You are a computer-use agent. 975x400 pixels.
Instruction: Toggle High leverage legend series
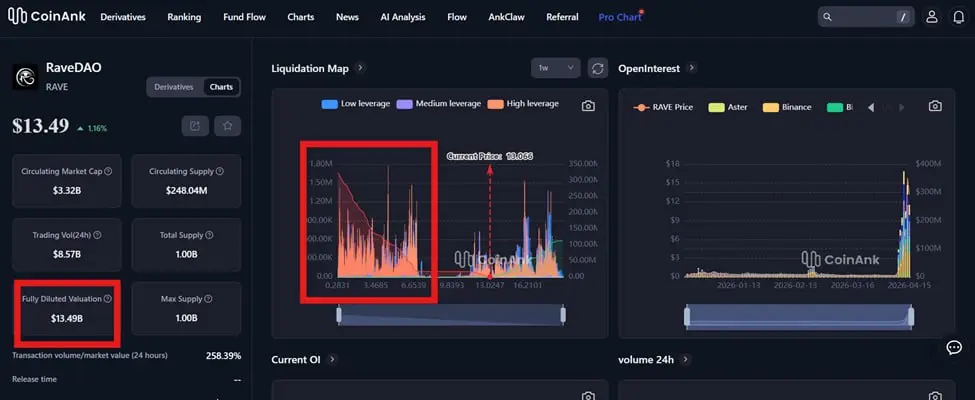coord(523,104)
